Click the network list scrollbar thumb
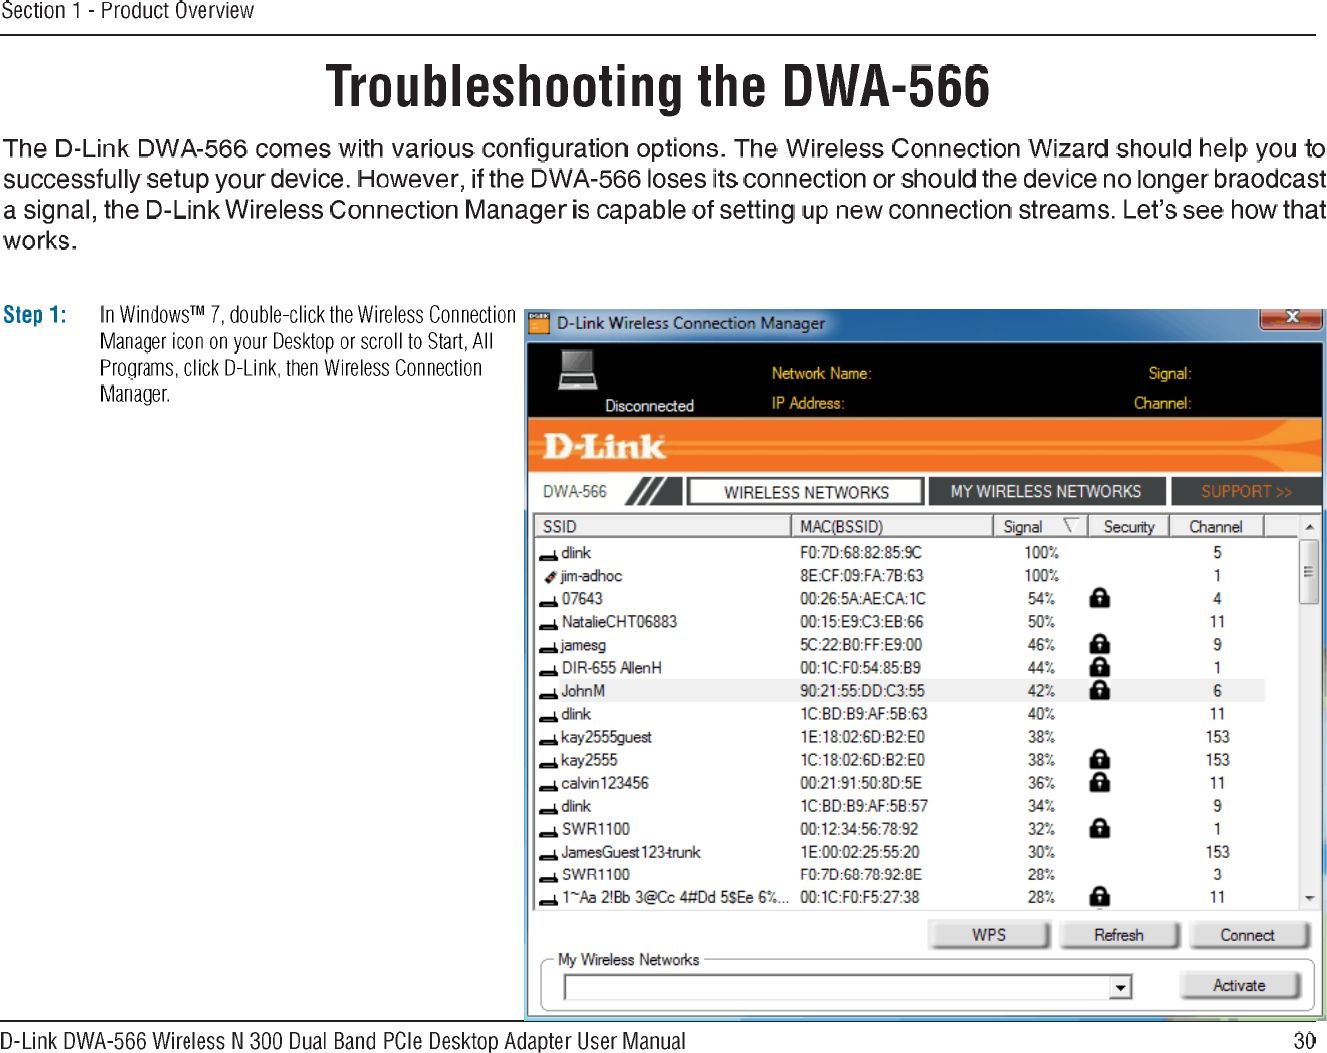This screenshot has height=1053, width=1327. [1309, 572]
